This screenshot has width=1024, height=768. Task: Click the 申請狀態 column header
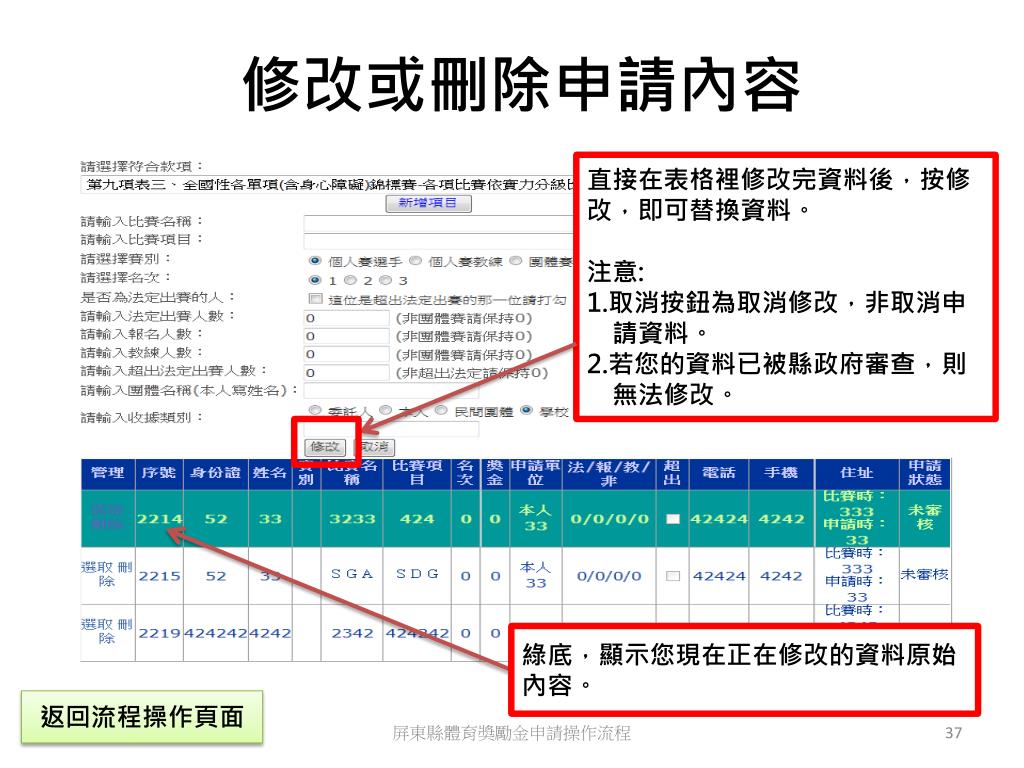tap(925, 473)
